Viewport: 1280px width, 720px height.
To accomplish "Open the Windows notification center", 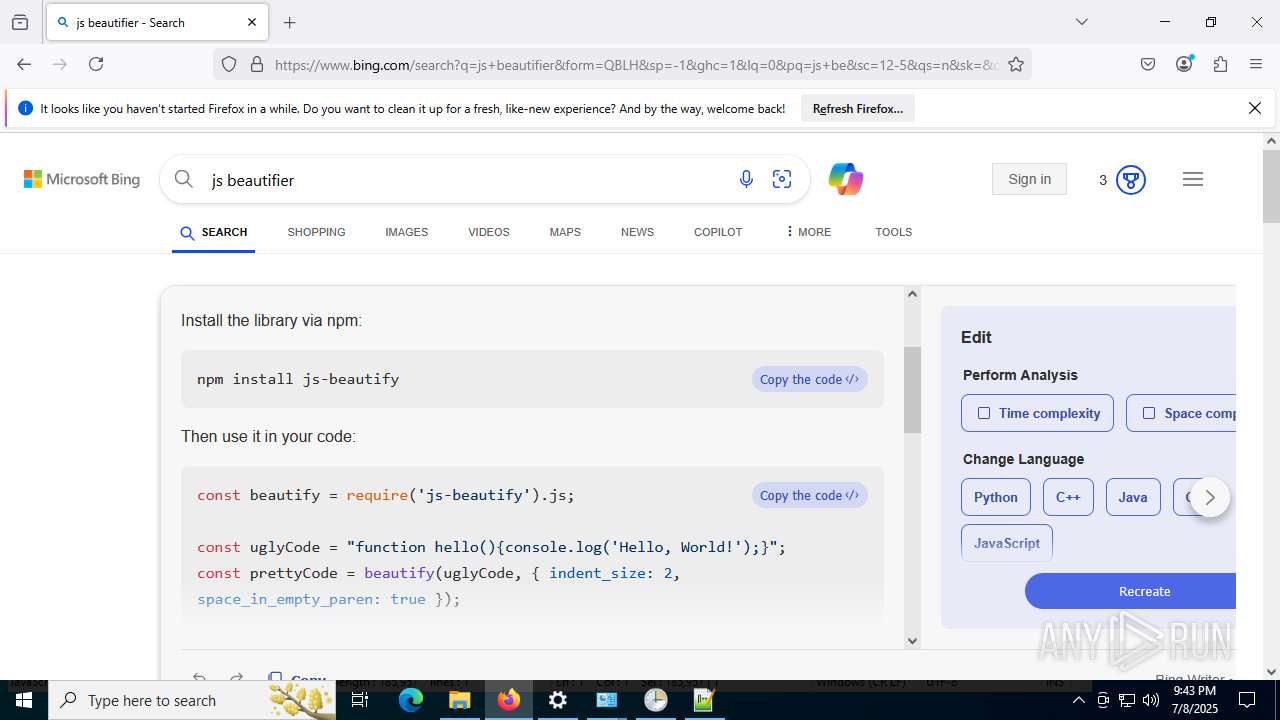I will point(1247,700).
